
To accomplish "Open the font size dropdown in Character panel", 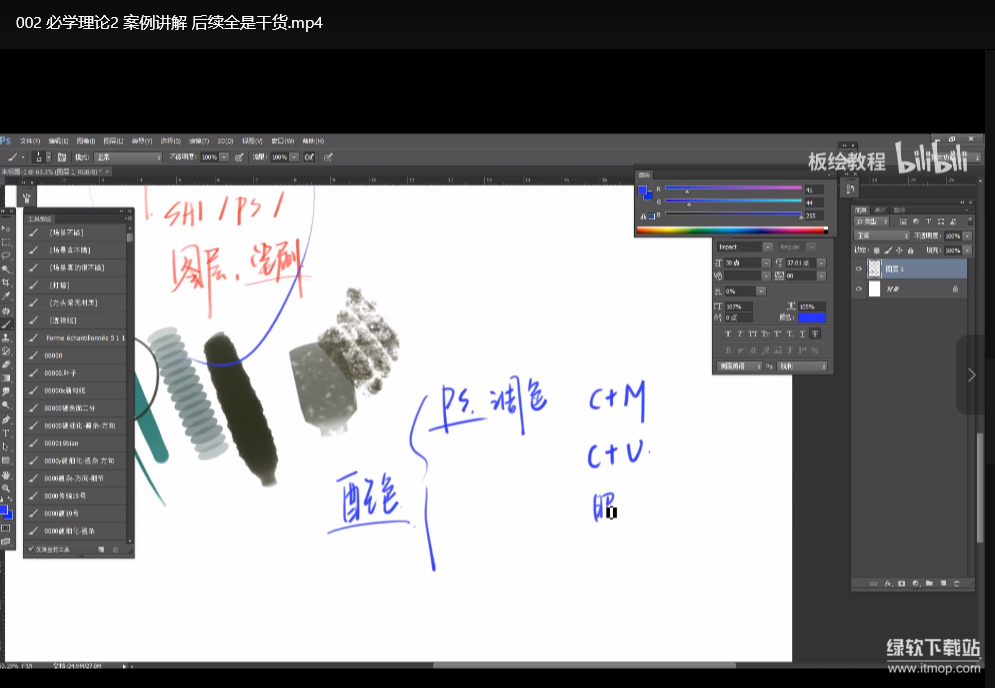I will [766, 263].
